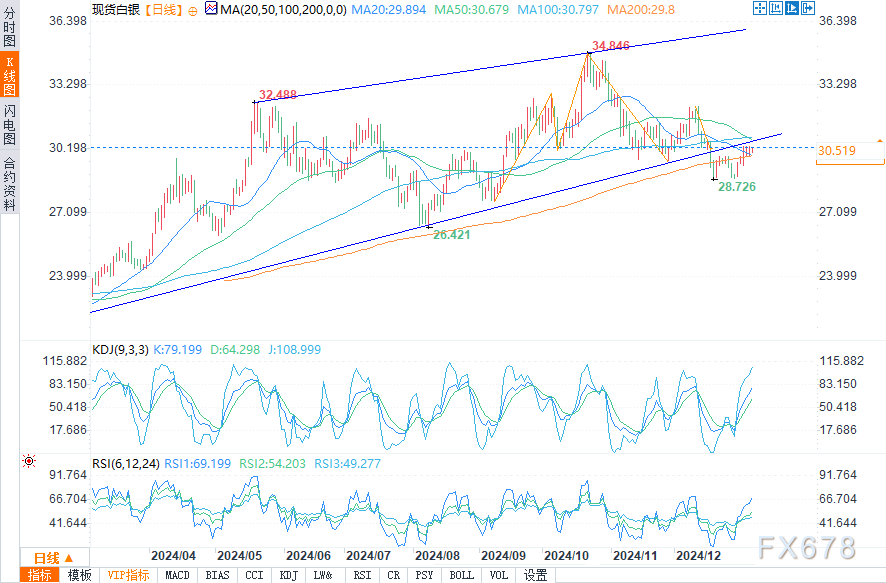Viewport: 886px width, 583px height.
Task: Open the VIP指标 tab
Action: click(128, 575)
